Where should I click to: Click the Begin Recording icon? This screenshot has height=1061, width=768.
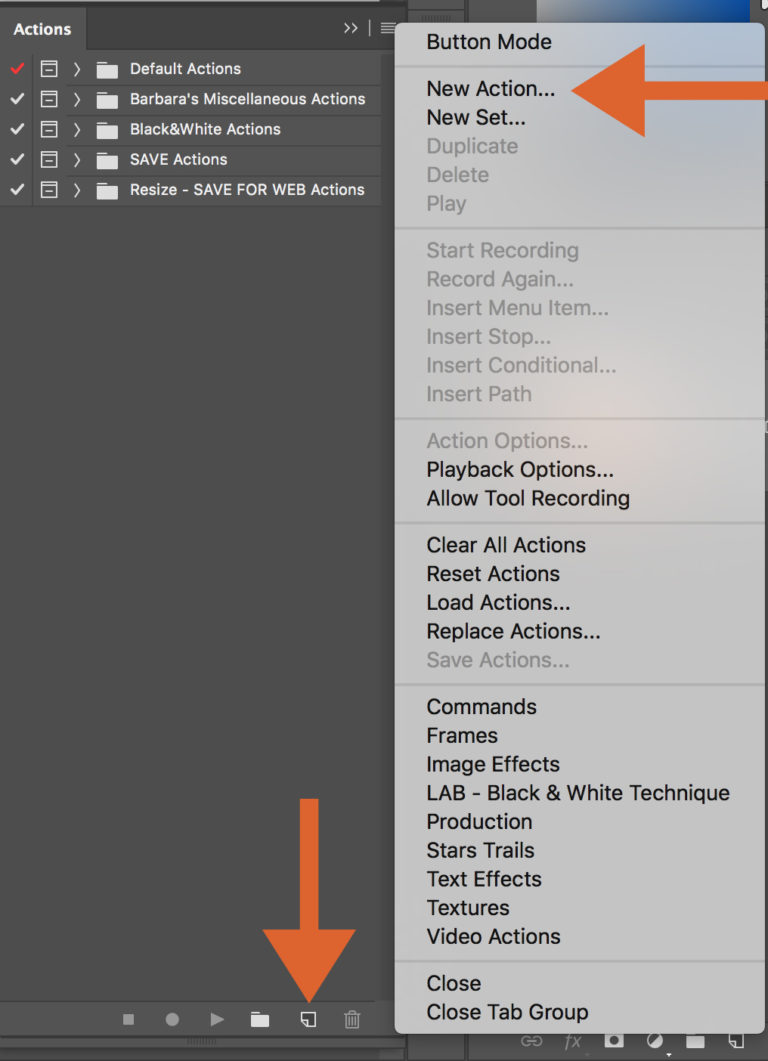coord(172,1019)
